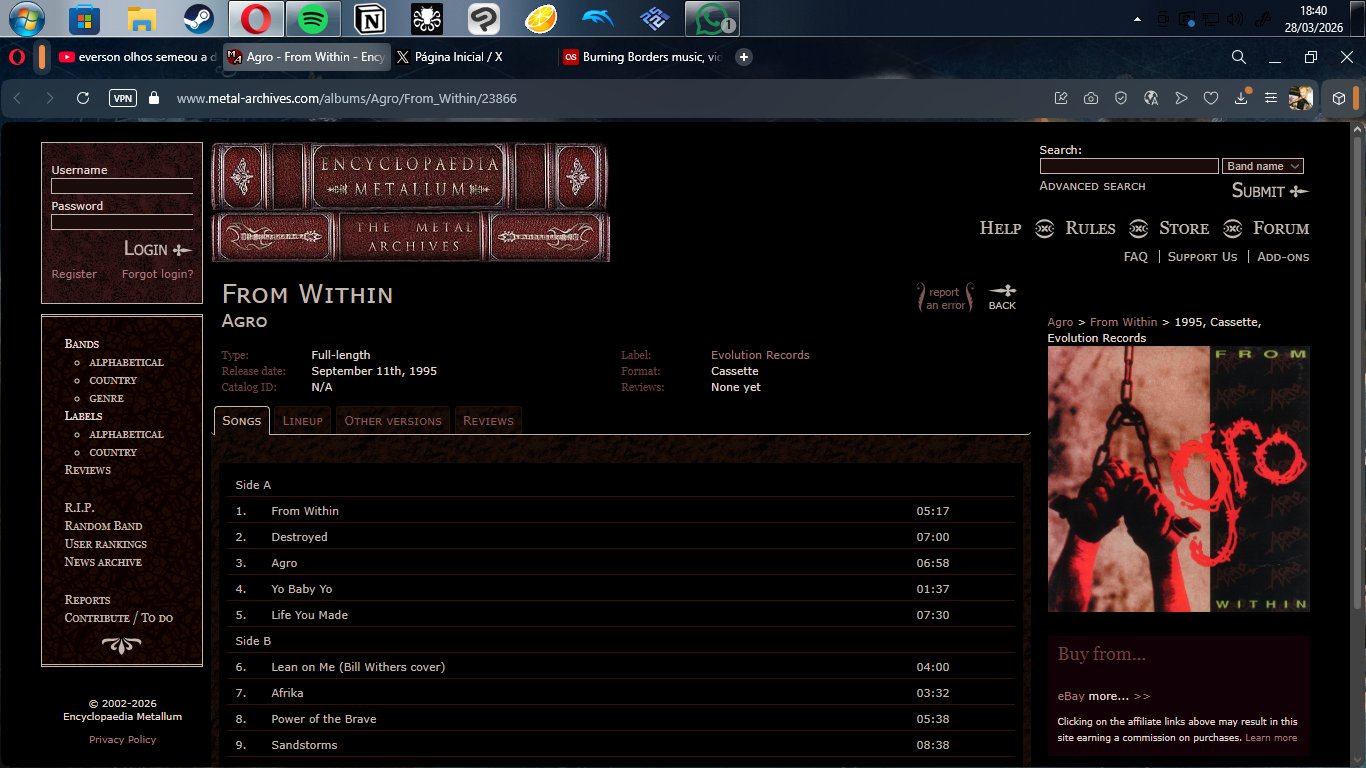Open Opera Easy Setup sliders icon
Image resolution: width=1366 pixels, height=768 pixels.
1271,98
